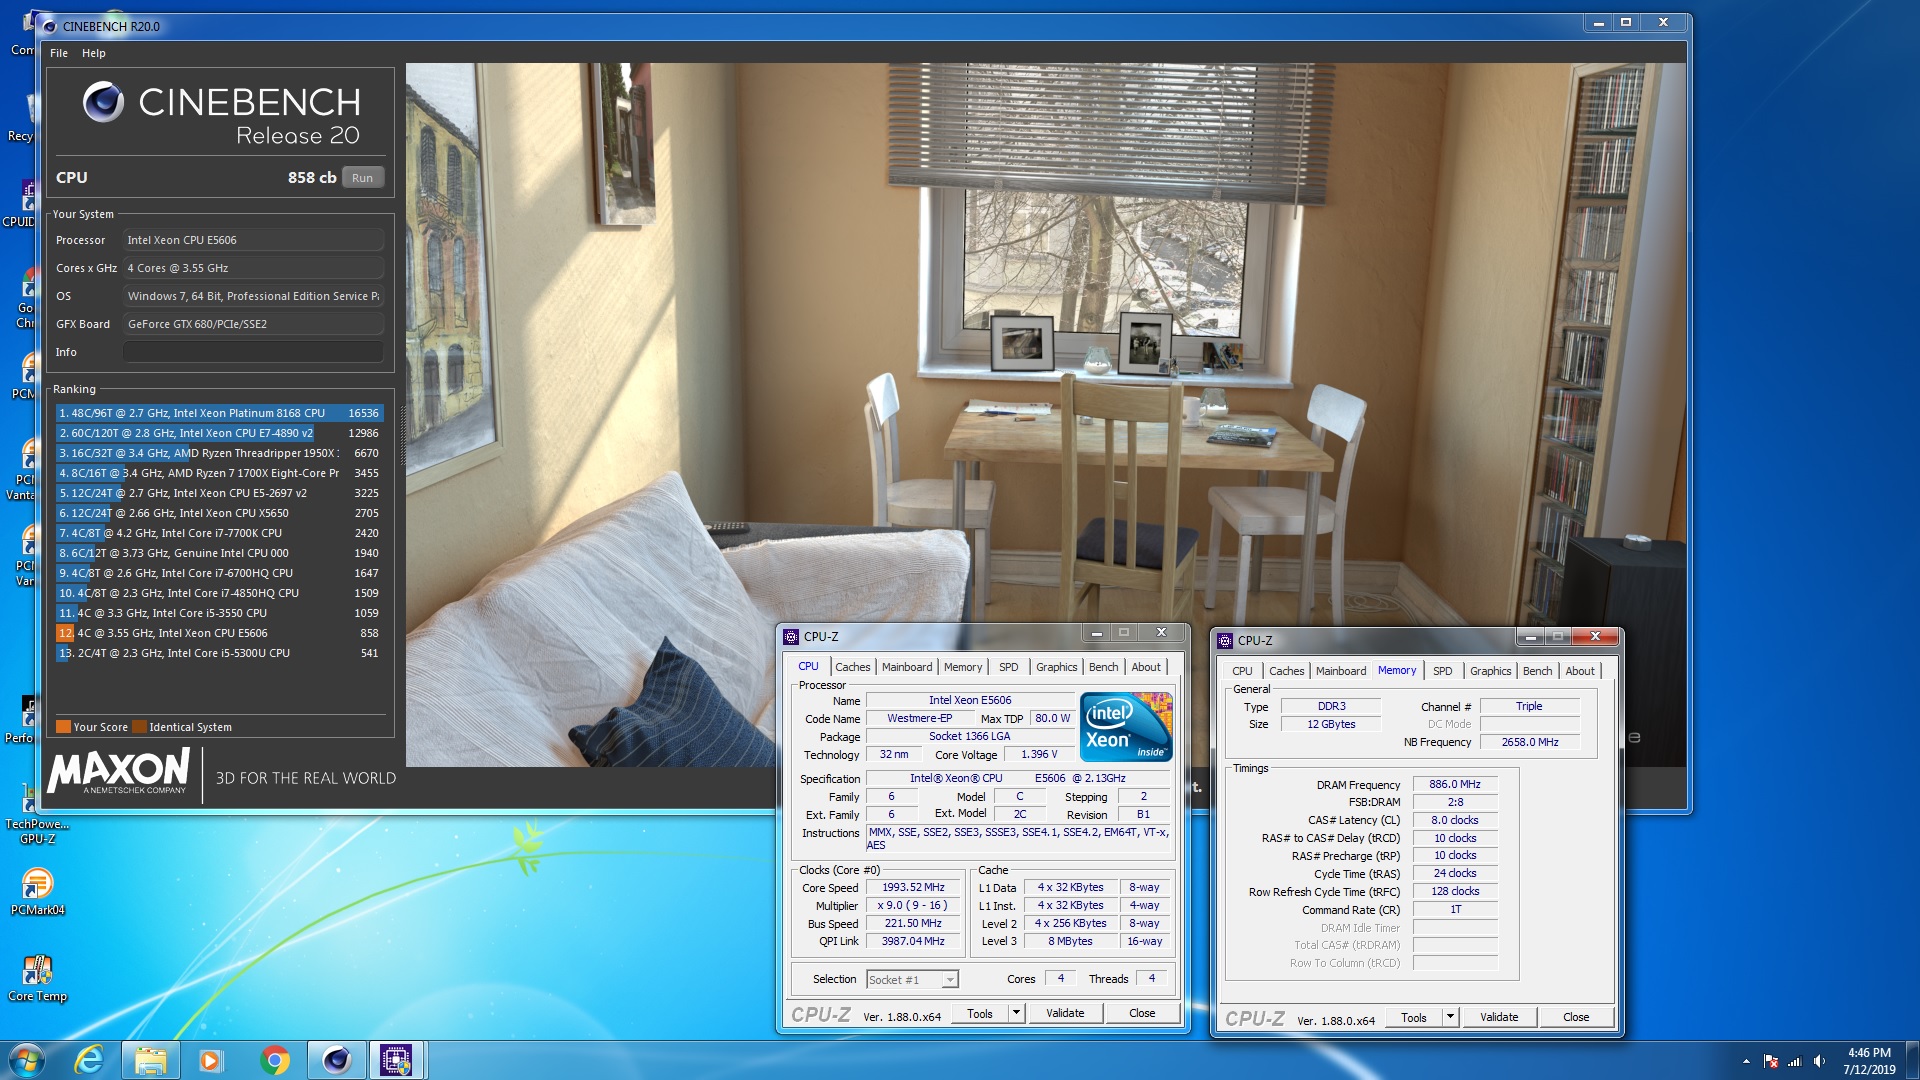Click Close in Memory CPU-Z window
1920x1080 pixels.
coord(1576,1018)
